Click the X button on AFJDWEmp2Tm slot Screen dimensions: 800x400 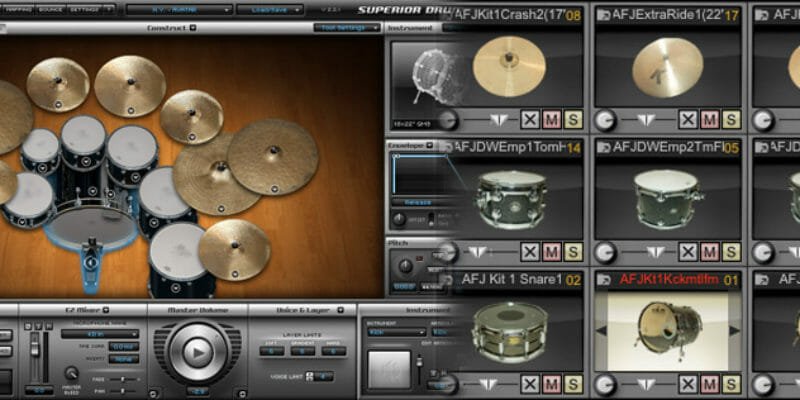(x=688, y=252)
